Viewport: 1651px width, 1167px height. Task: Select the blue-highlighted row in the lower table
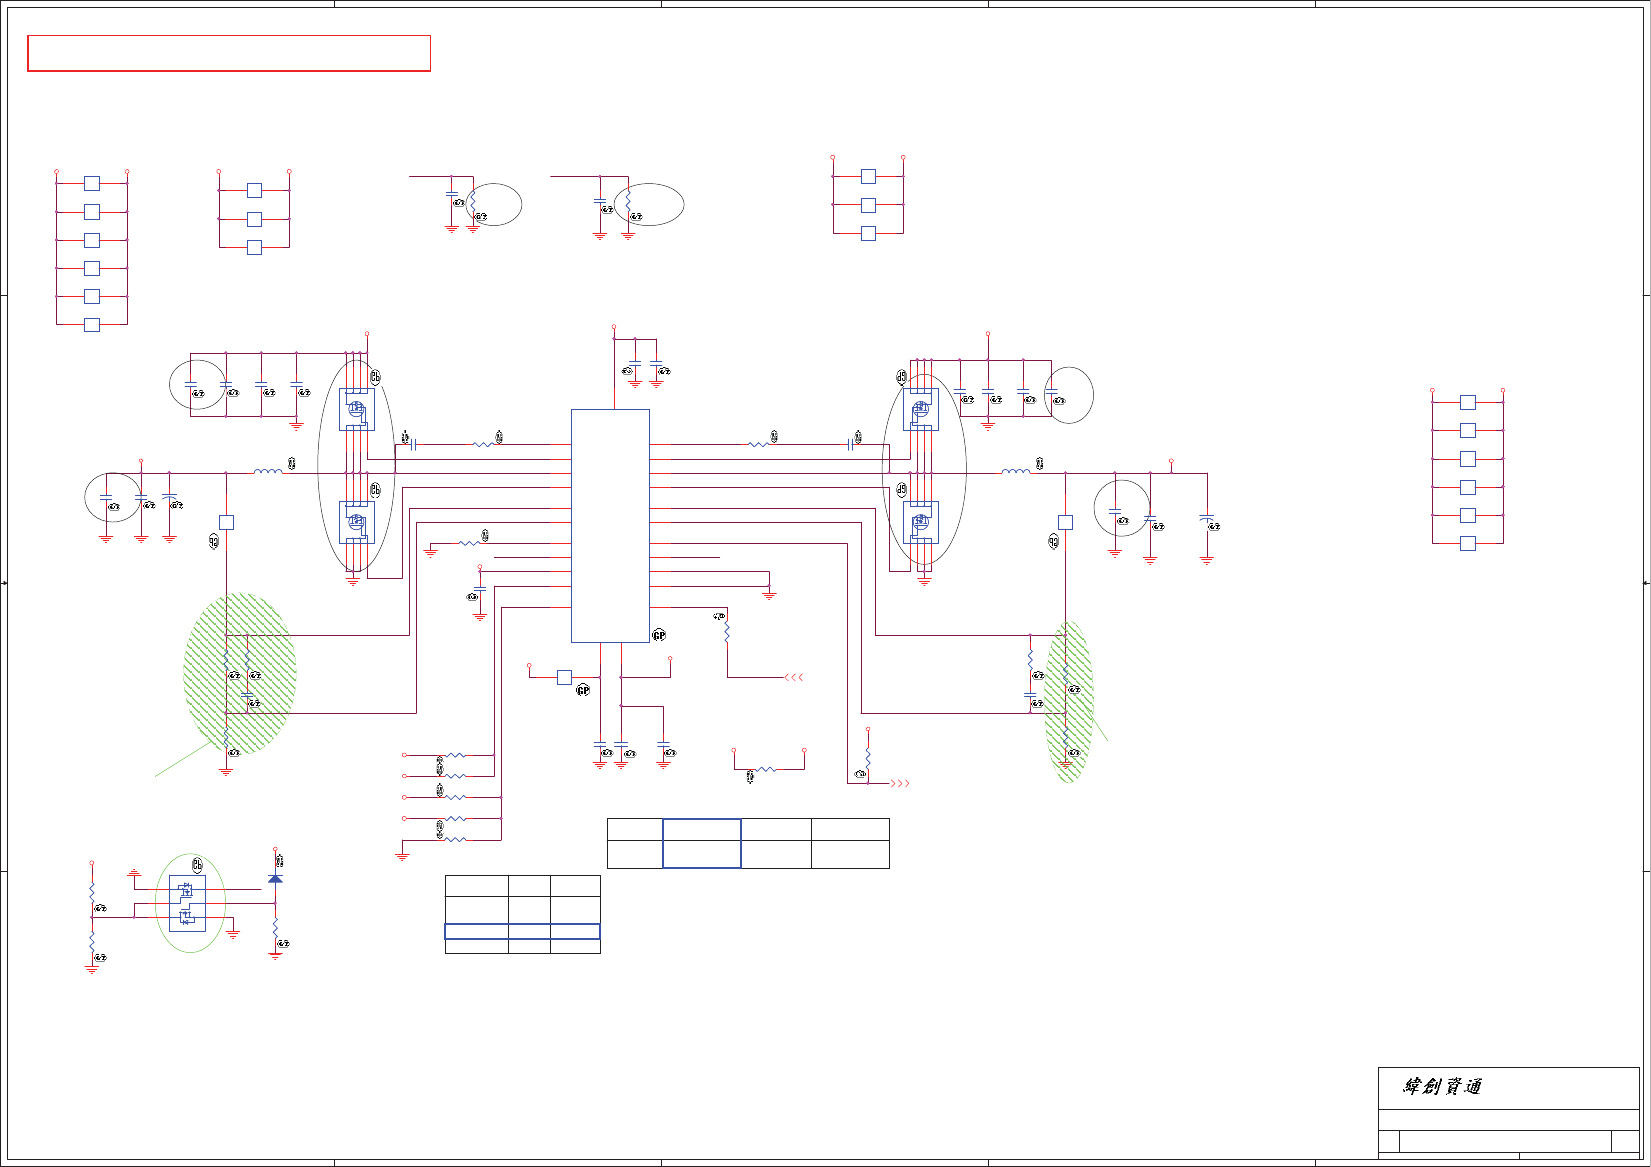point(522,931)
